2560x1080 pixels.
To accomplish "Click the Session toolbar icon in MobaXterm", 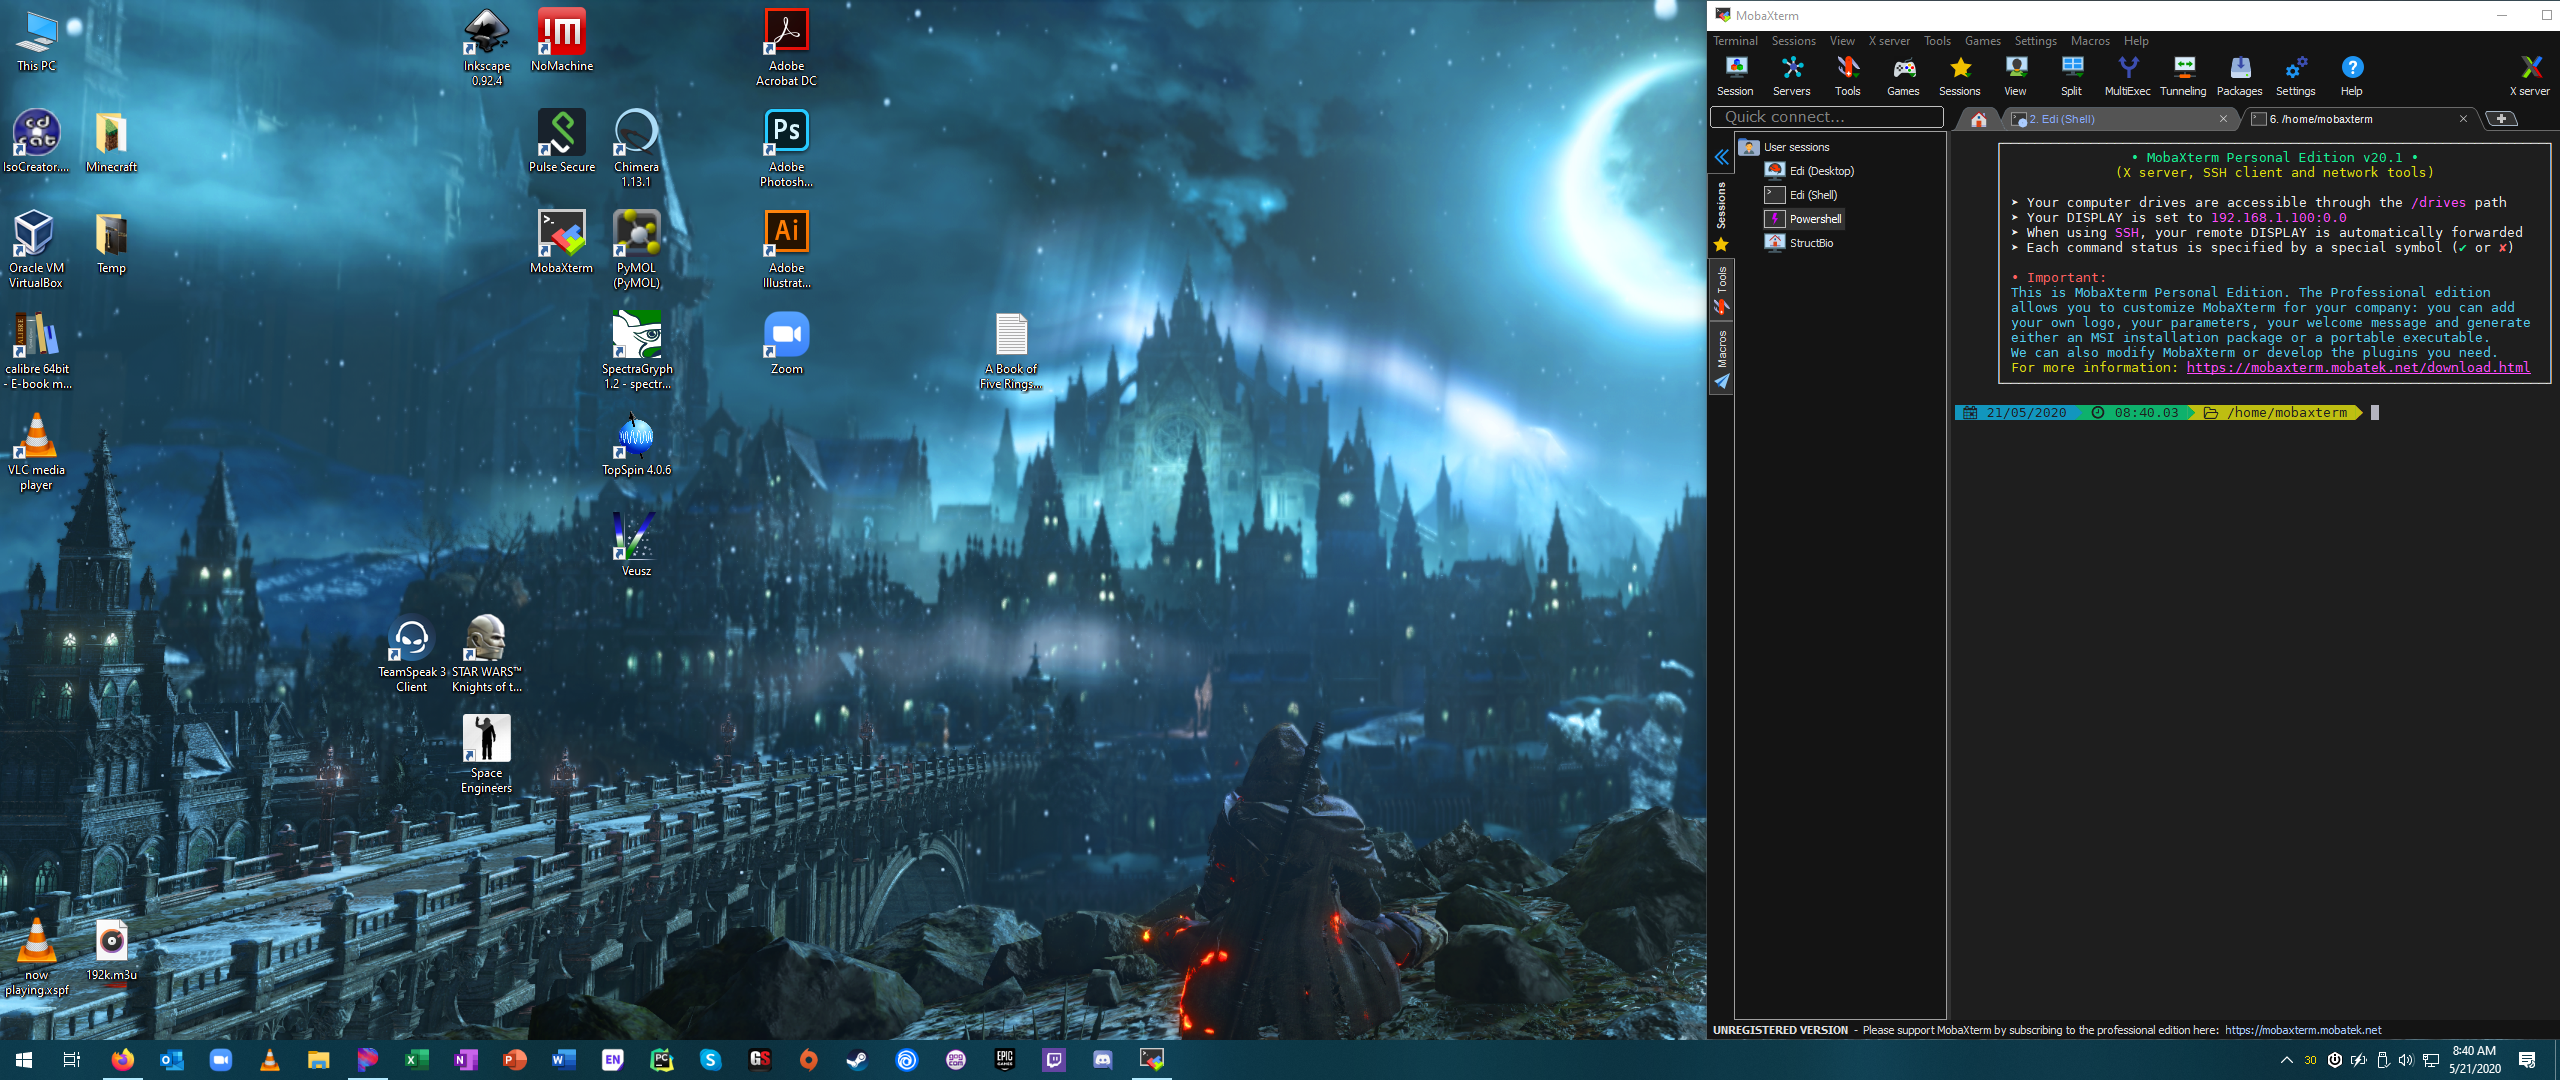I will [1735, 76].
